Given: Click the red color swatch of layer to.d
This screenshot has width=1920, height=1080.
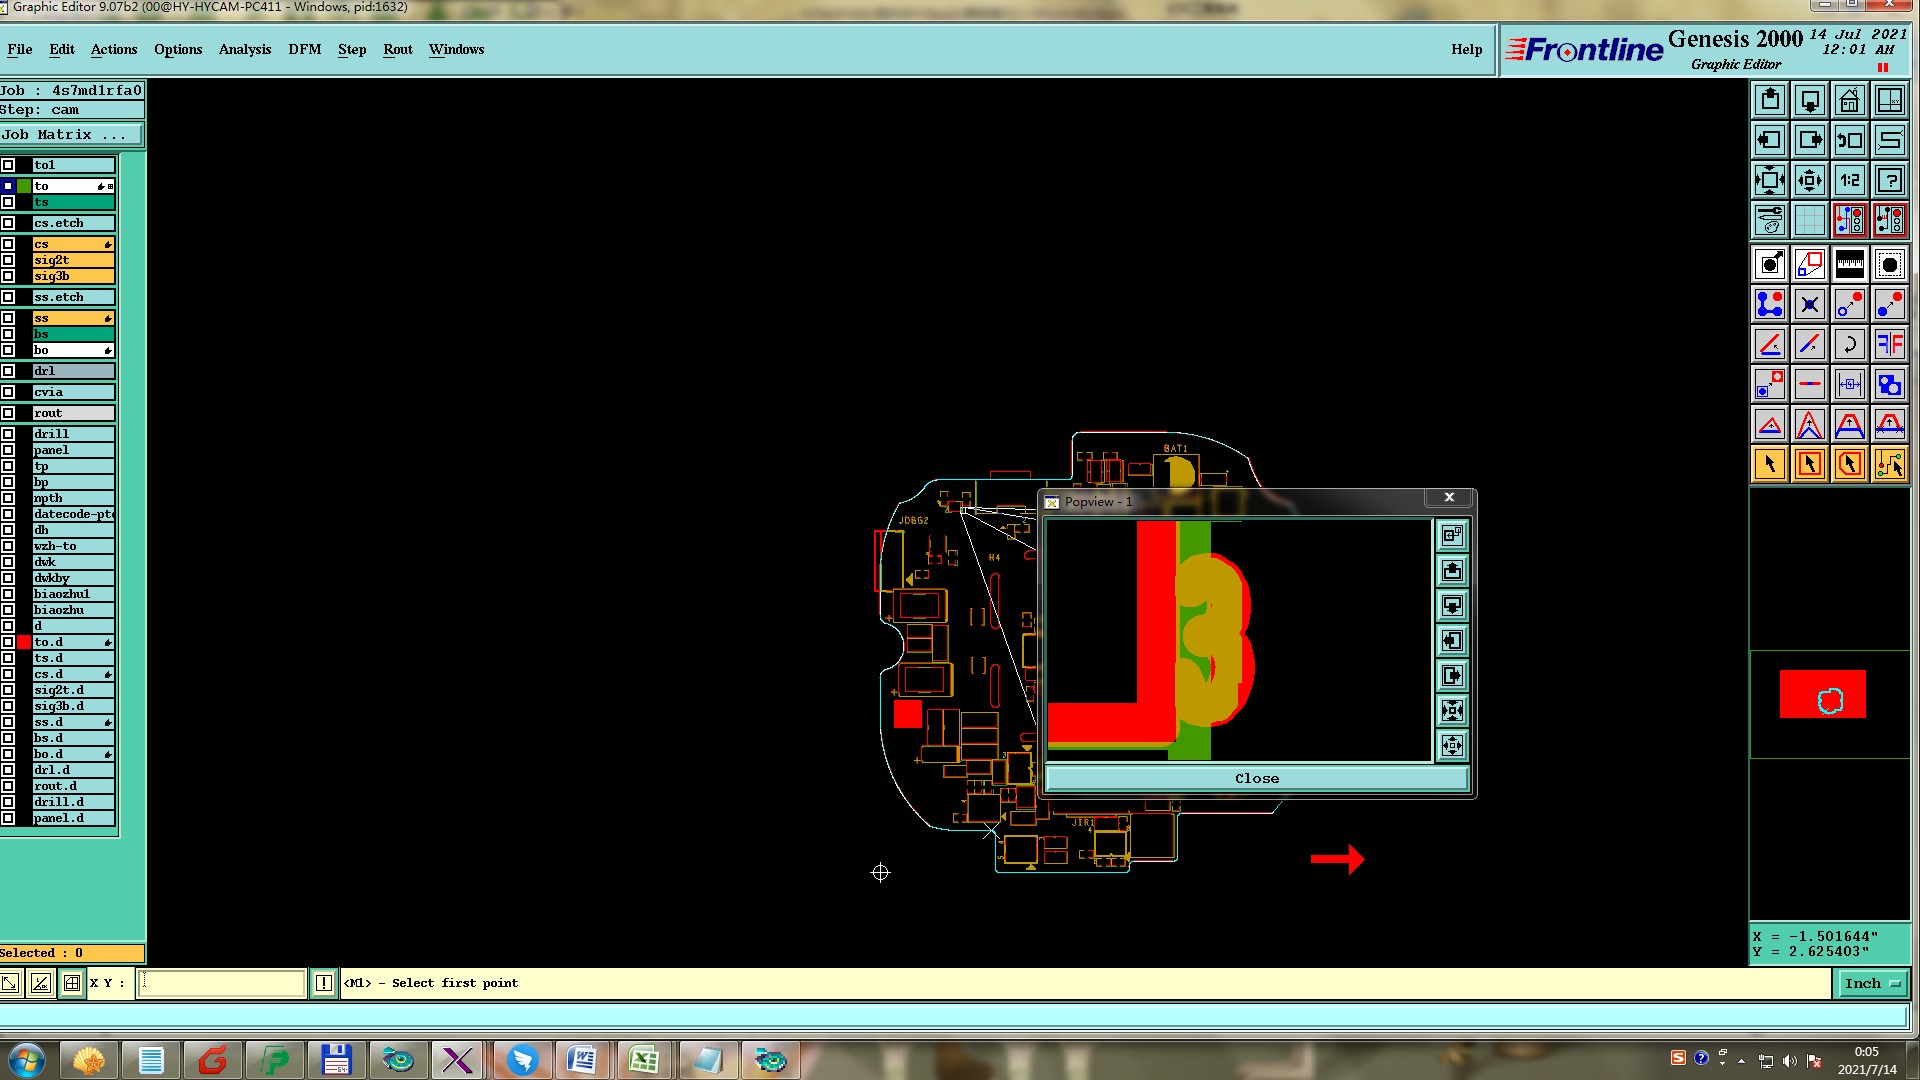Looking at the screenshot, I should [x=24, y=642].
